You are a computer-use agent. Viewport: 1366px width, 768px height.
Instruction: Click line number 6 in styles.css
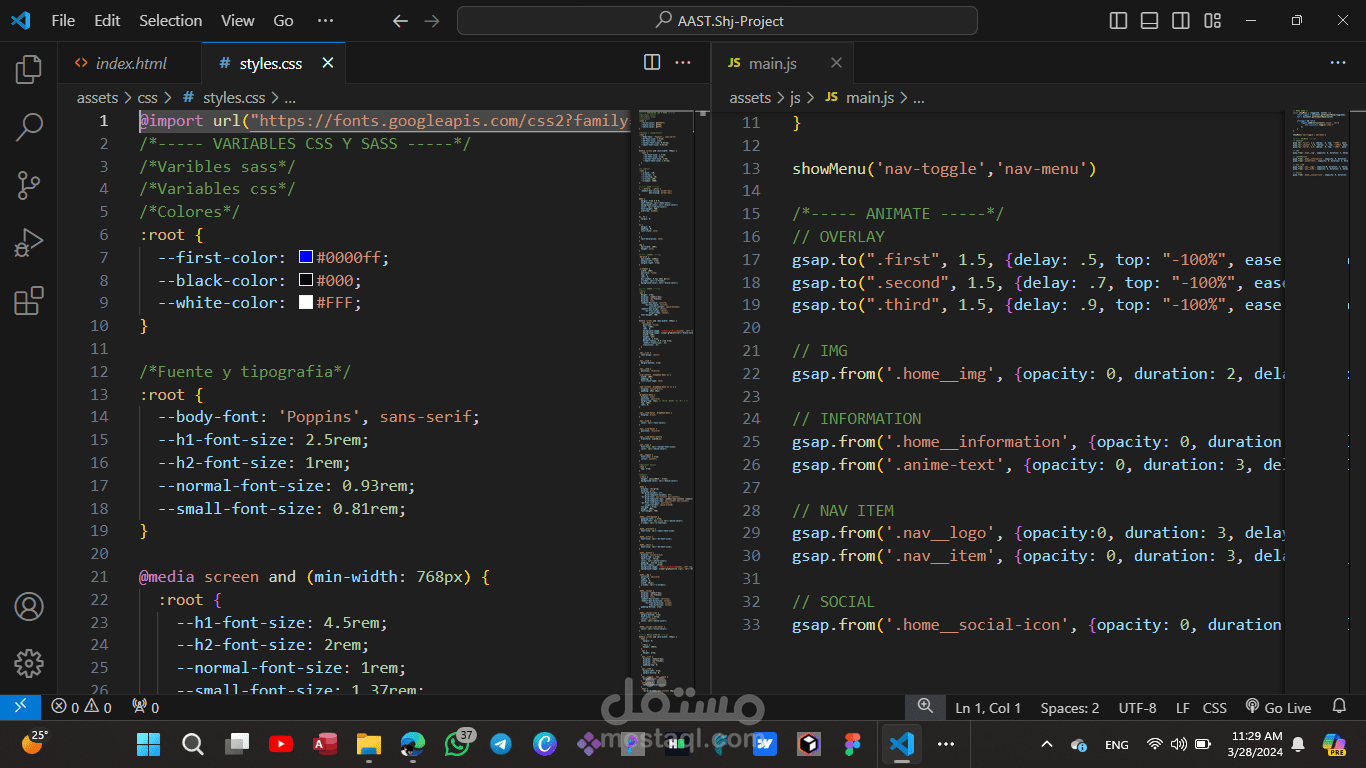point(104,235)
